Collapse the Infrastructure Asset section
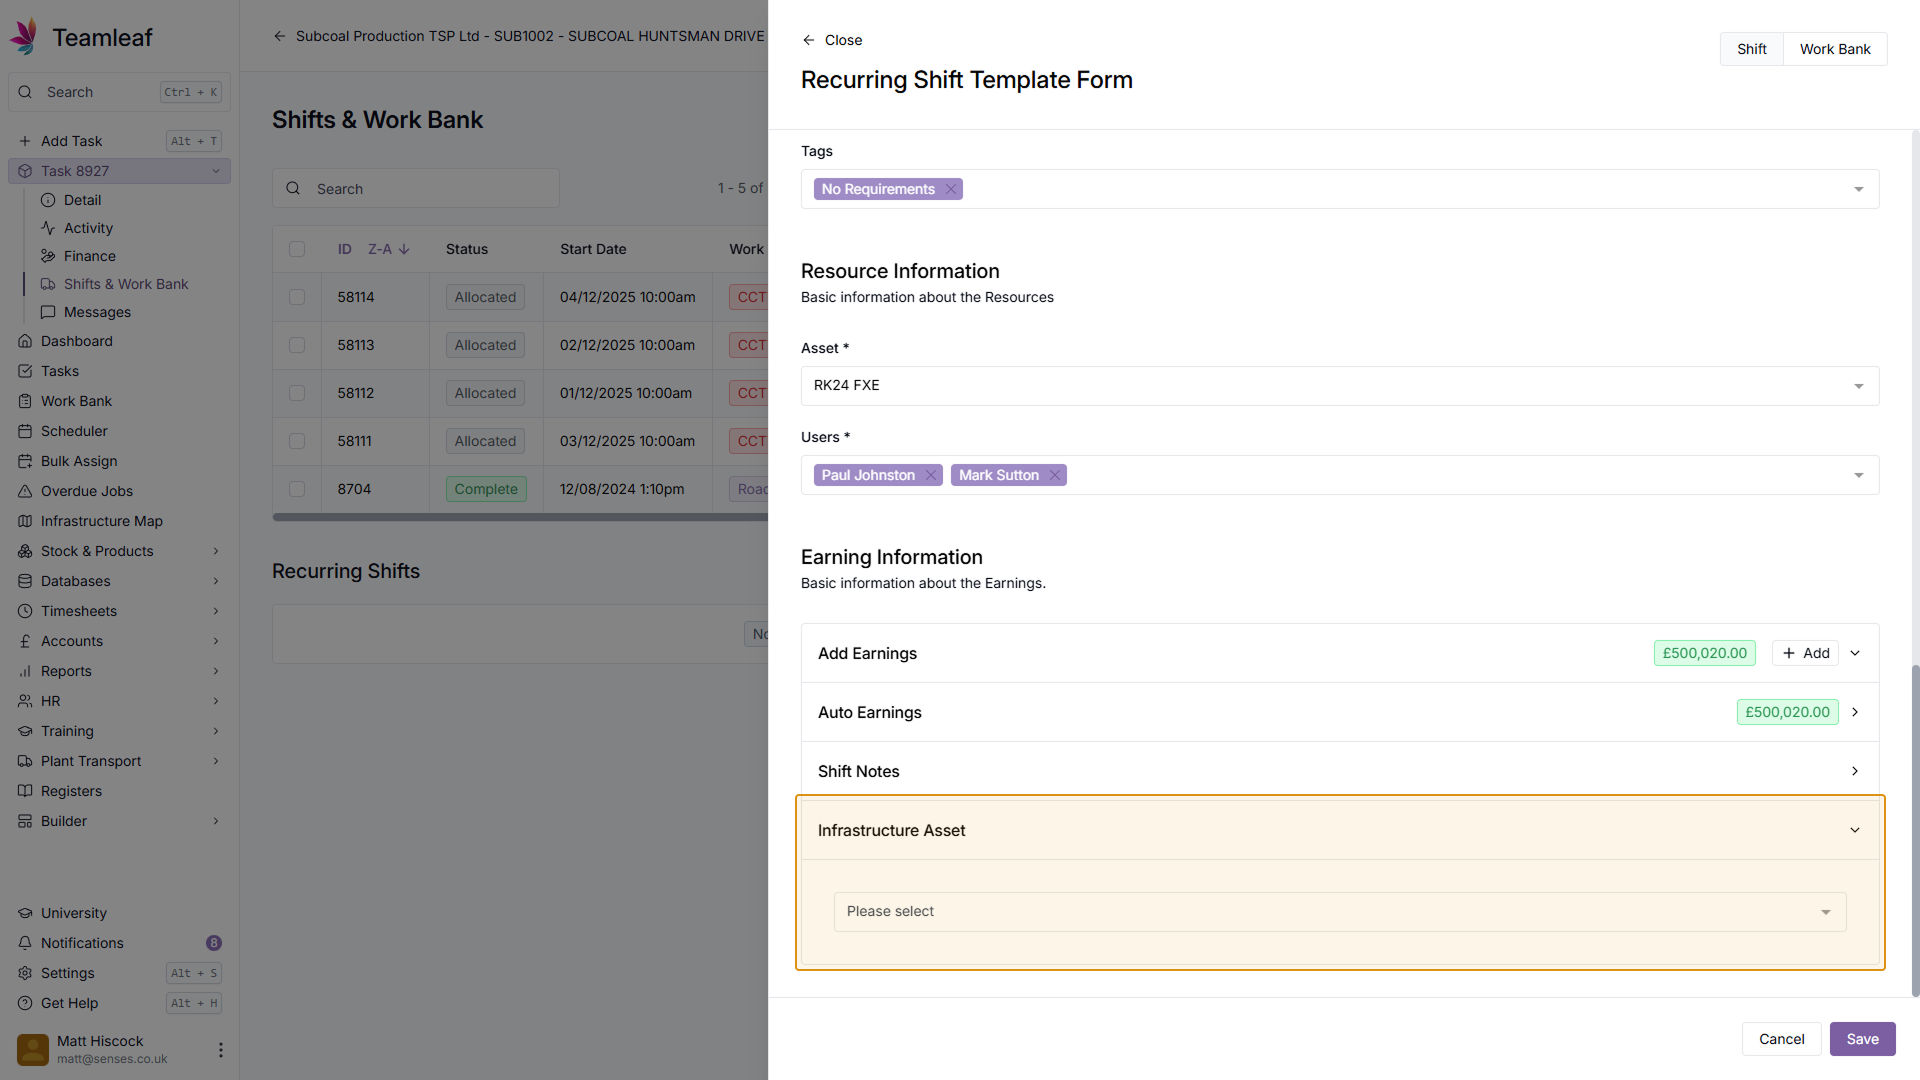Viewport: 1920px width, 1080px height. tap(1854, 830)
